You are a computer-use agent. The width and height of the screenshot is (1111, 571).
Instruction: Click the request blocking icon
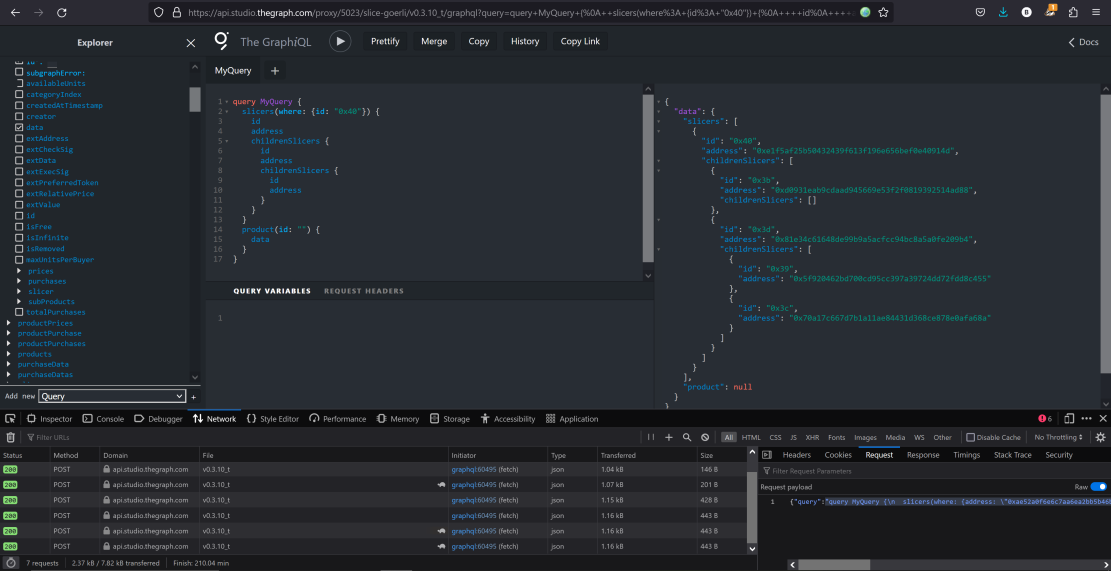(705, 437)
